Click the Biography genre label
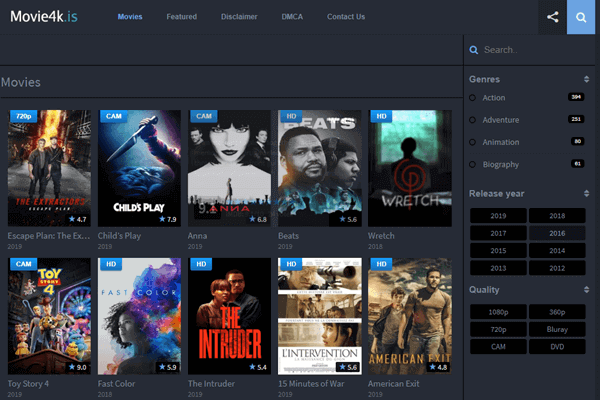This screenshot has width=600, height=400. coord(501,165)
